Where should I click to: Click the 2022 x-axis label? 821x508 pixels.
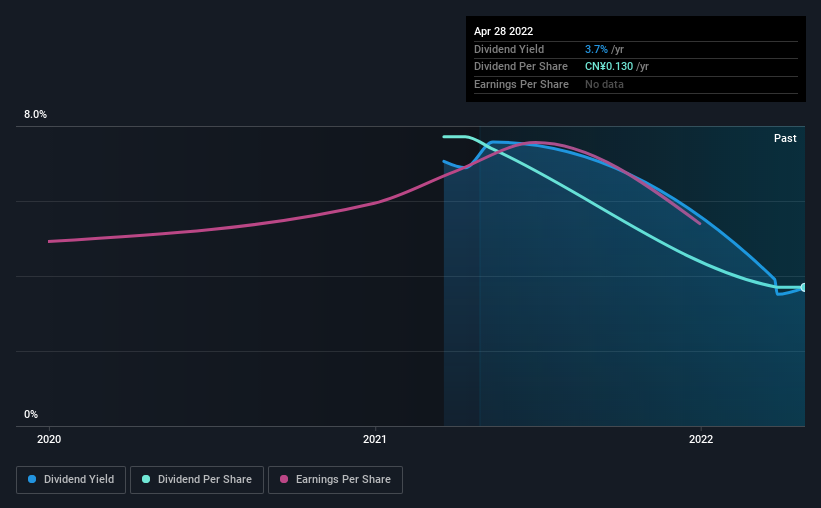[701, 439]
